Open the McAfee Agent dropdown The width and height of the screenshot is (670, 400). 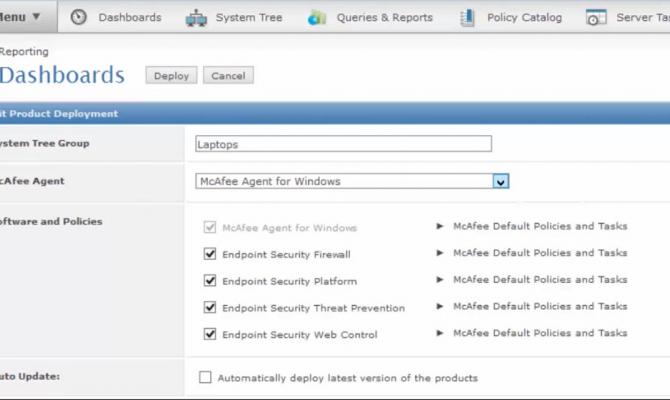501,181
